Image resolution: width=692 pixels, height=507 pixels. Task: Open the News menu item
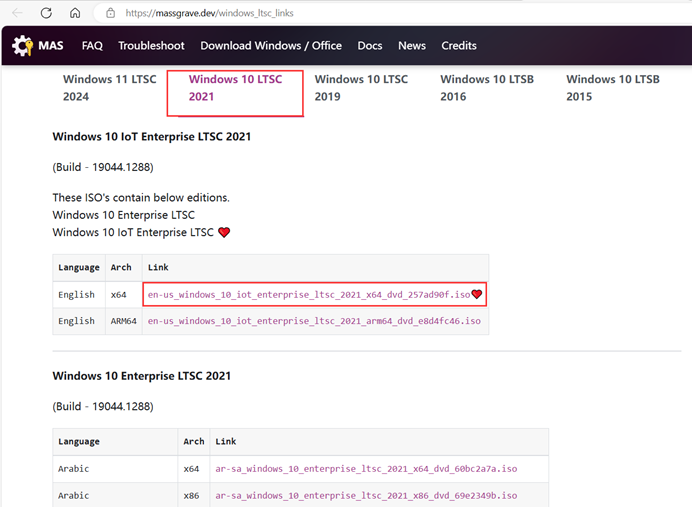pos(412,45)
